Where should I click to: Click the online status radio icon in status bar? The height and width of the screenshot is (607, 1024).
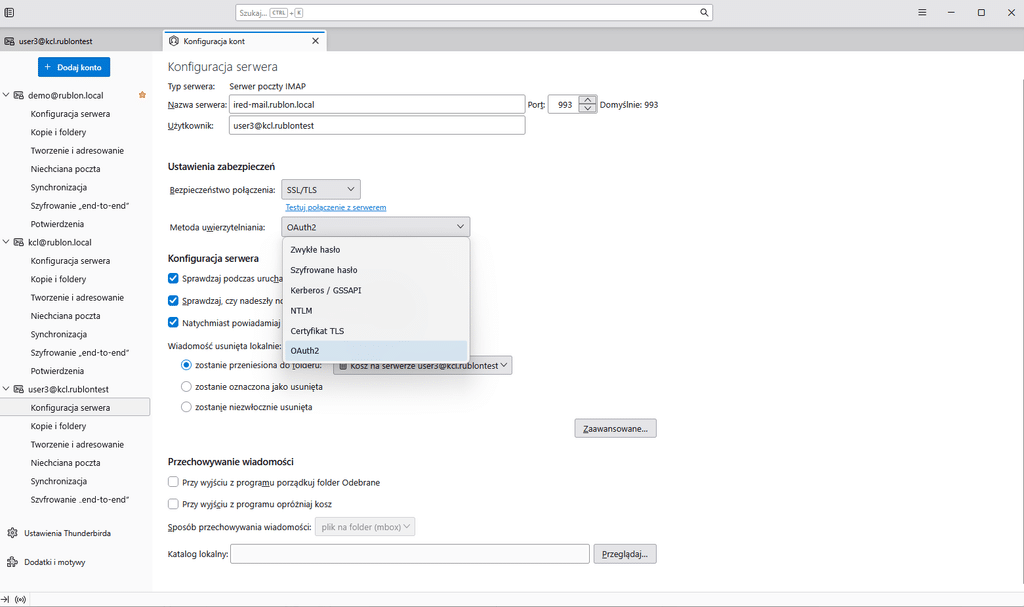tap(20, 600)
